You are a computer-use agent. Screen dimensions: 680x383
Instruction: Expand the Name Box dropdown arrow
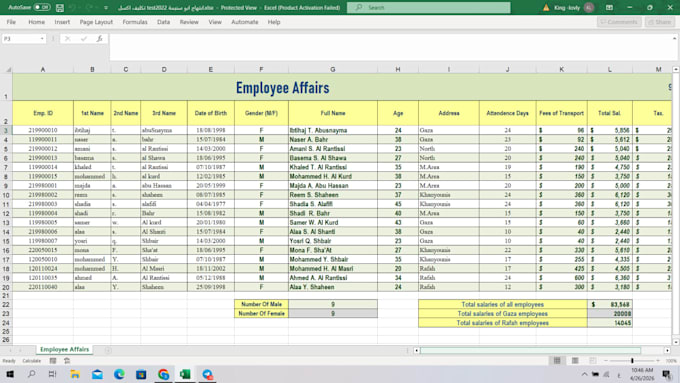click(42, 39)
